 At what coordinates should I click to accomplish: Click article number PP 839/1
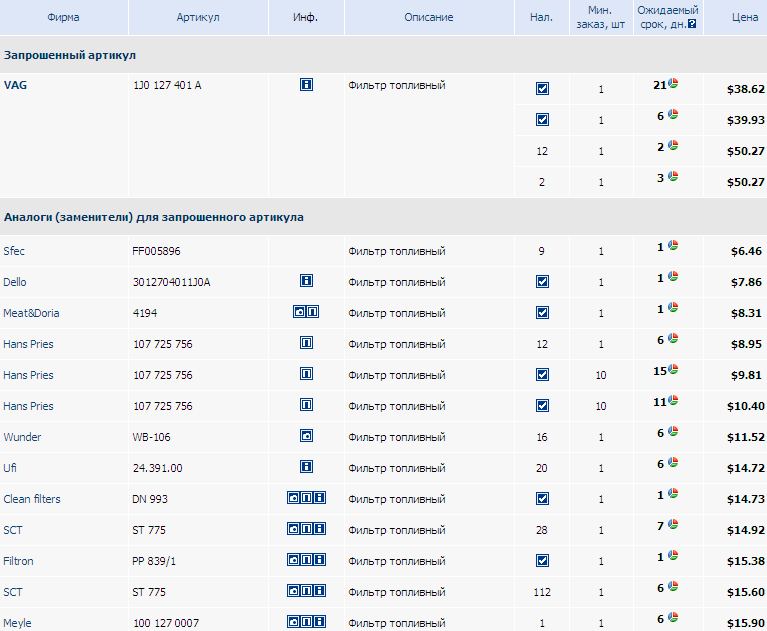154,561
